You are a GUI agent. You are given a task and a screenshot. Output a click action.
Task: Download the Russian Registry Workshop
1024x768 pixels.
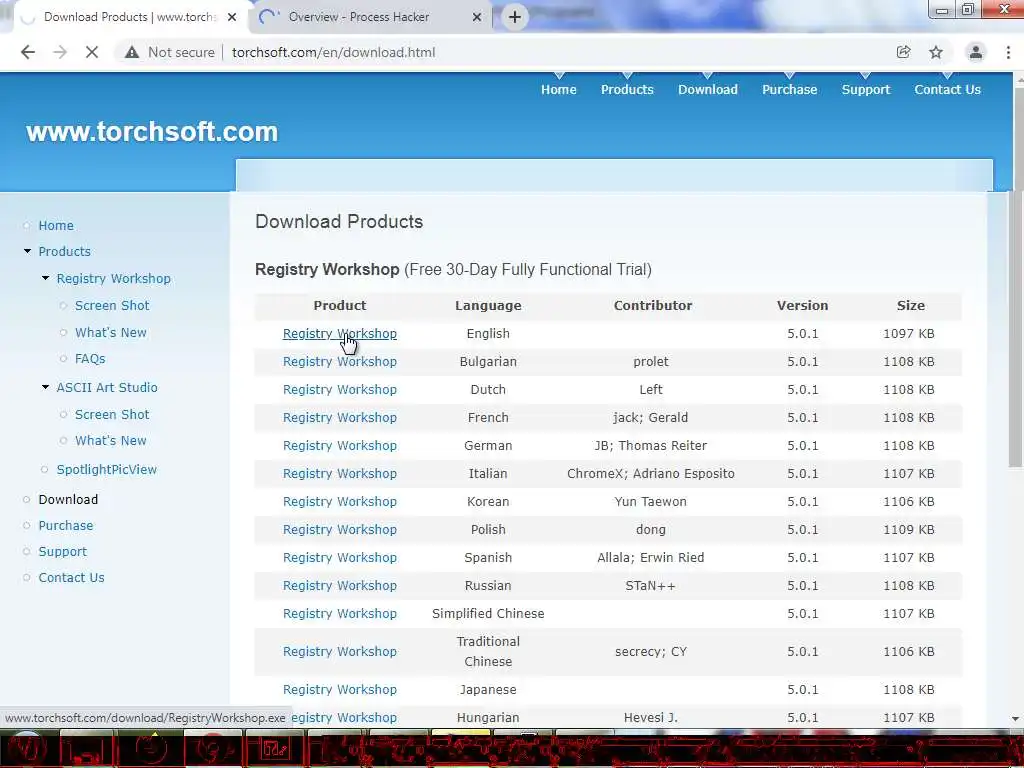(340, 586)
